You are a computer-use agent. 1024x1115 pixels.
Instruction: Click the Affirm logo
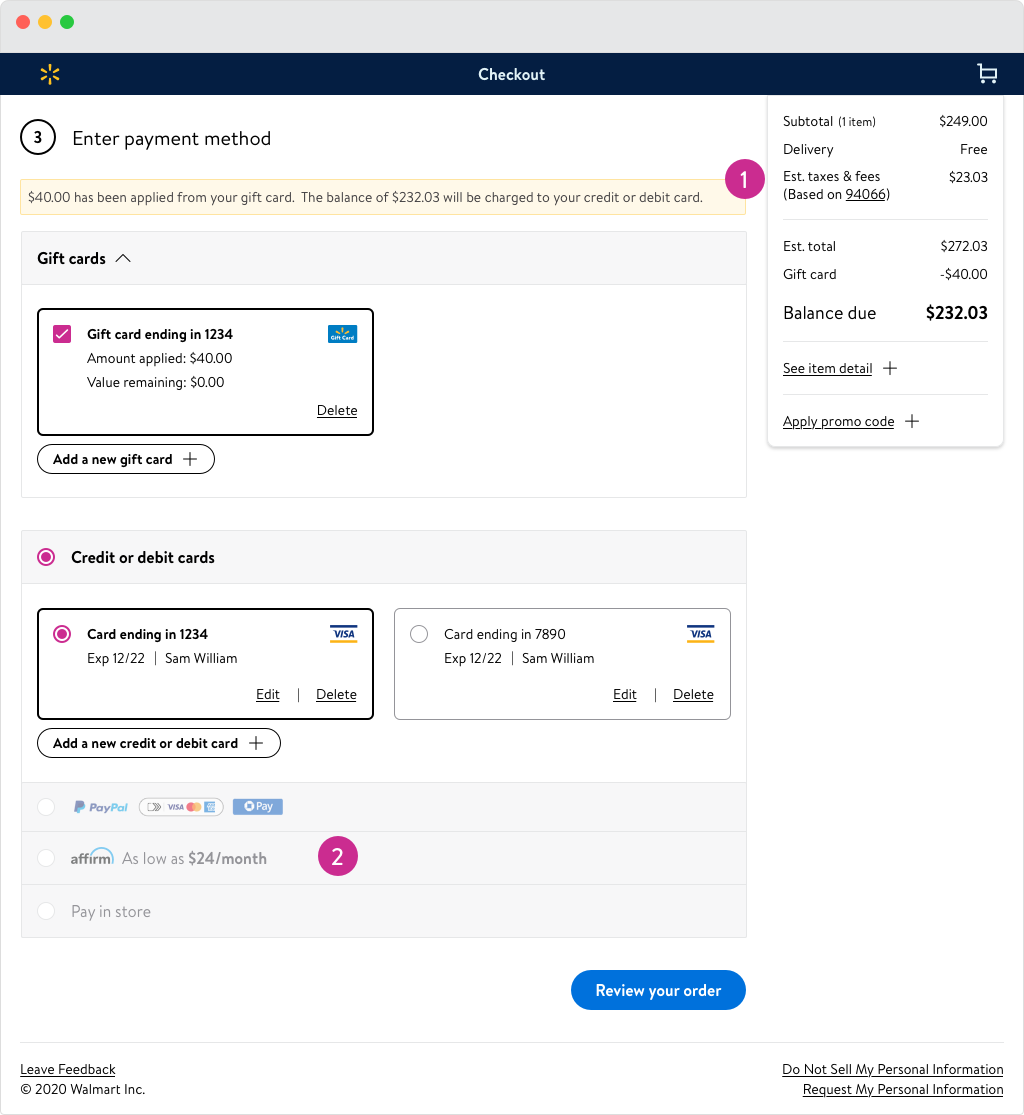[91, 858]
